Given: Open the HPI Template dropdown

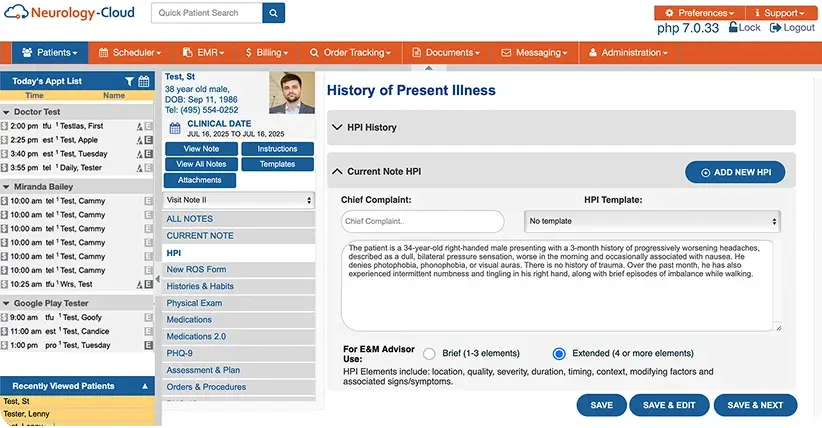Looking at the screenshot, I should pos(652,221).
